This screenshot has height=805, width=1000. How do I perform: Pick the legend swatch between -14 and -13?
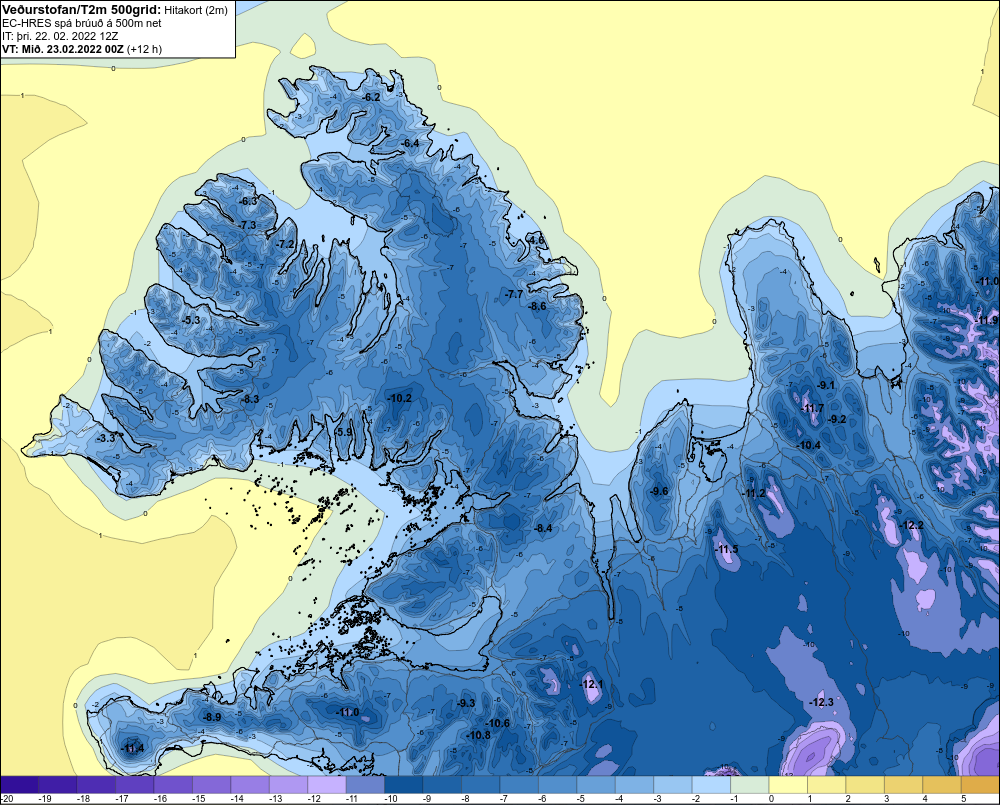click(x=250, y=785)
